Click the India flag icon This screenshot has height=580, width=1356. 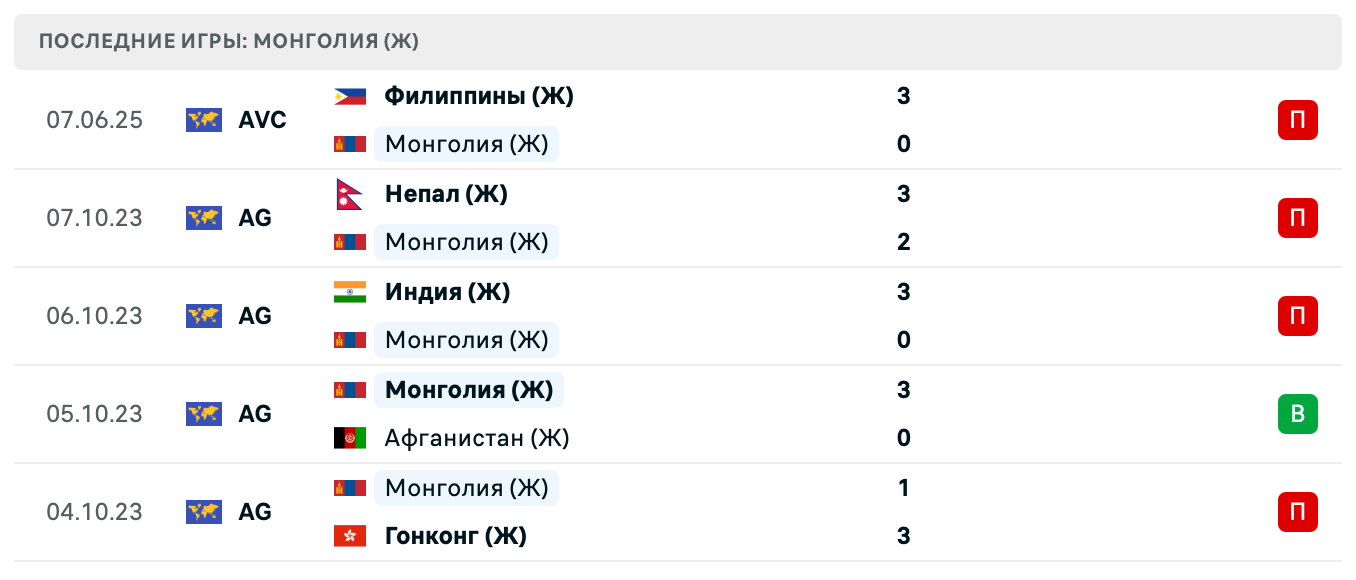tap(349, 292)
